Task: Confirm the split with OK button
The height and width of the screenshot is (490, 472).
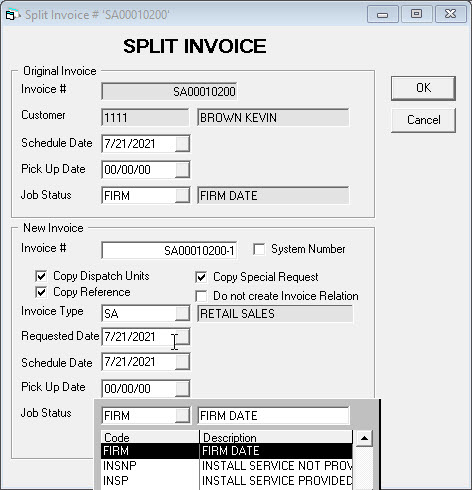Action: 423,88
